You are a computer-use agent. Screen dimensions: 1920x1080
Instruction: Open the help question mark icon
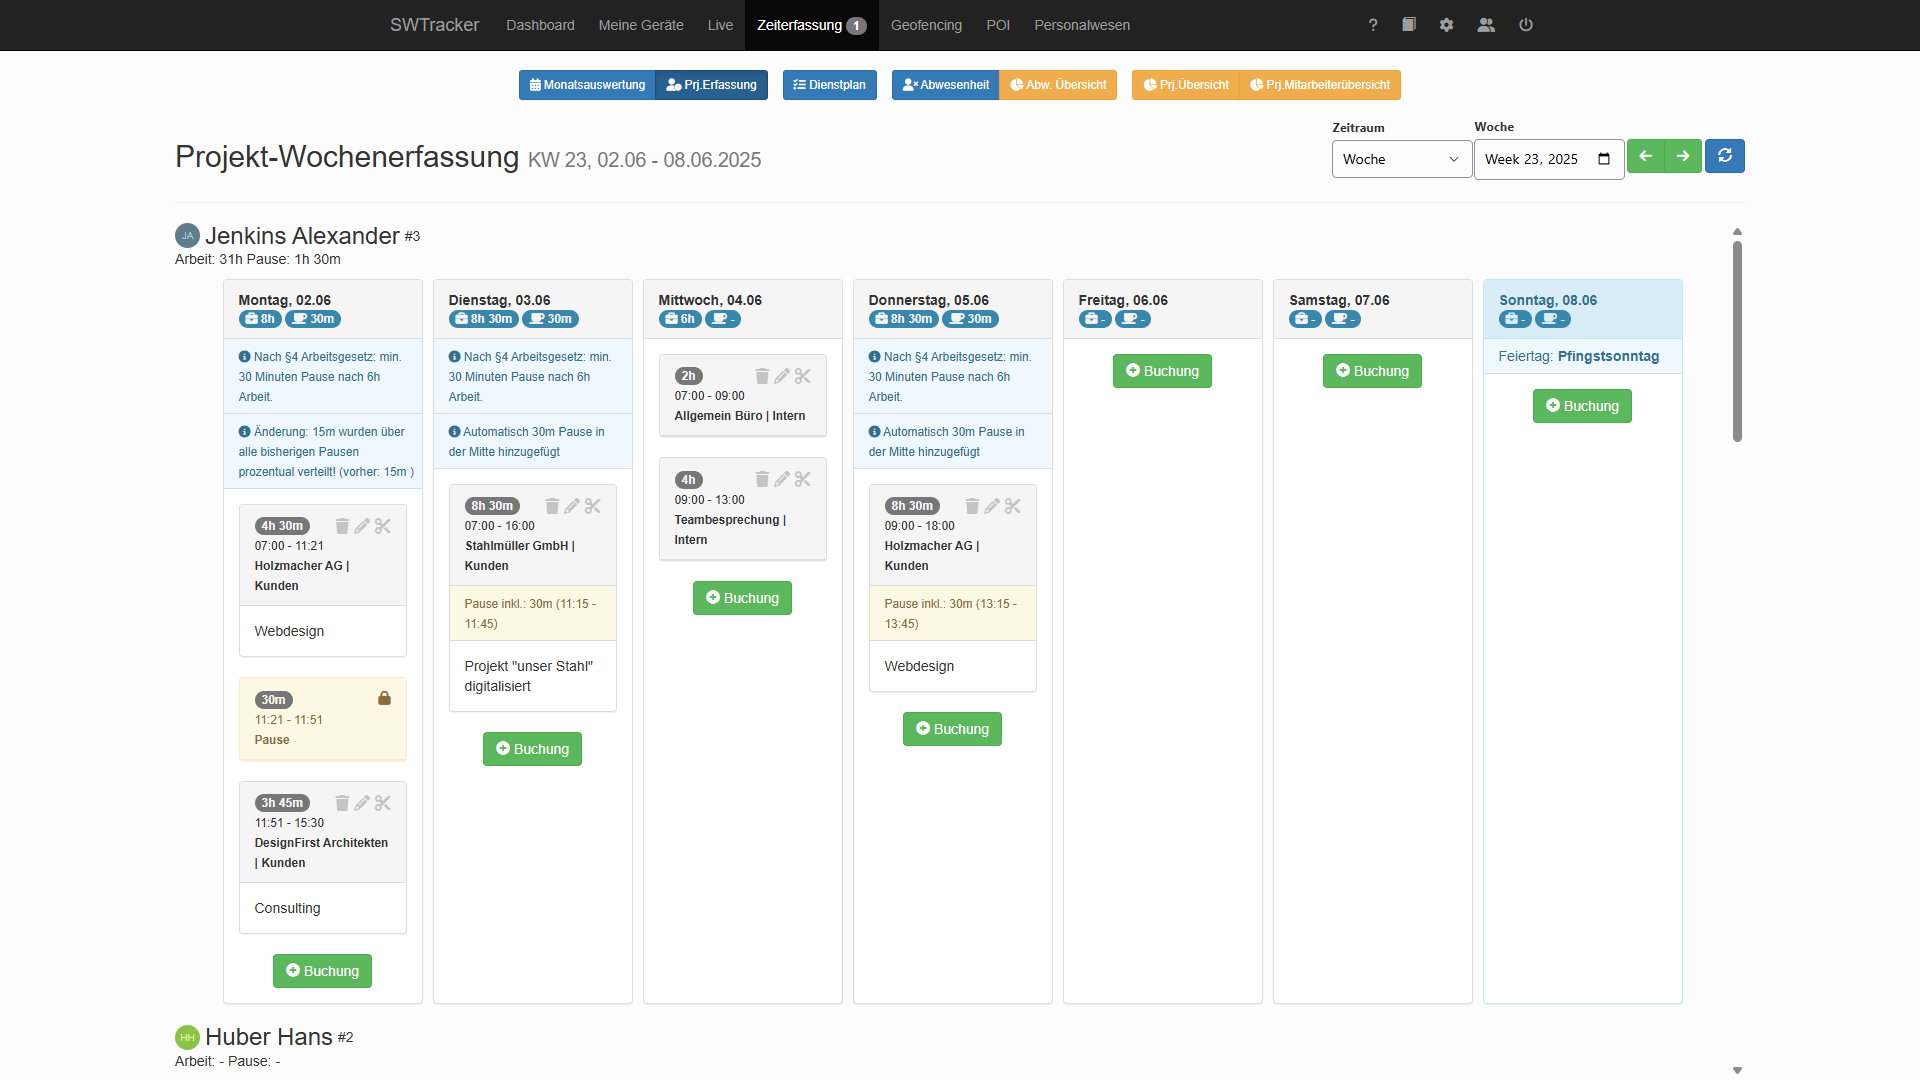pyautogui.click(x=1373, y=25)
